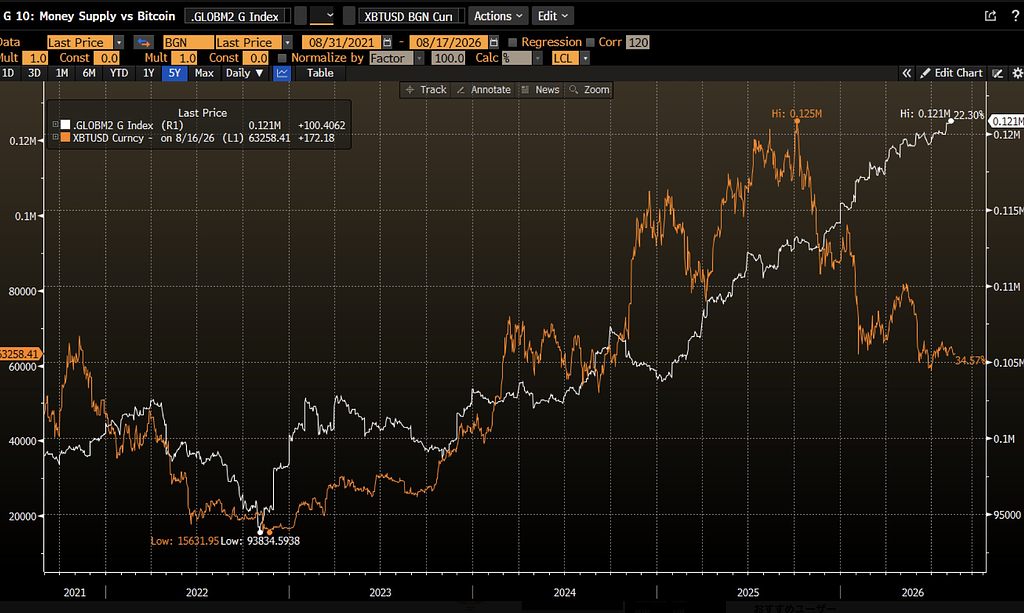
Task: Open the Actions menu
Action: [x=498, y=16]
